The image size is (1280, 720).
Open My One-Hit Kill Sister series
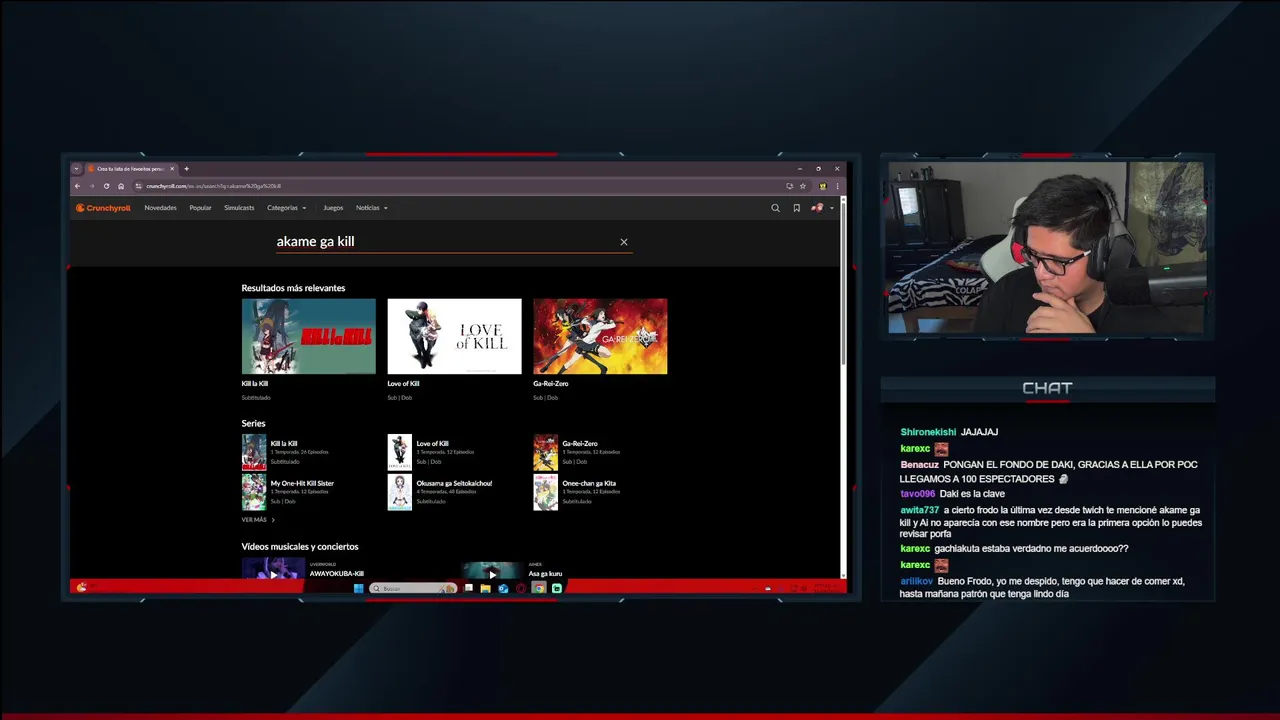point(302,484)
